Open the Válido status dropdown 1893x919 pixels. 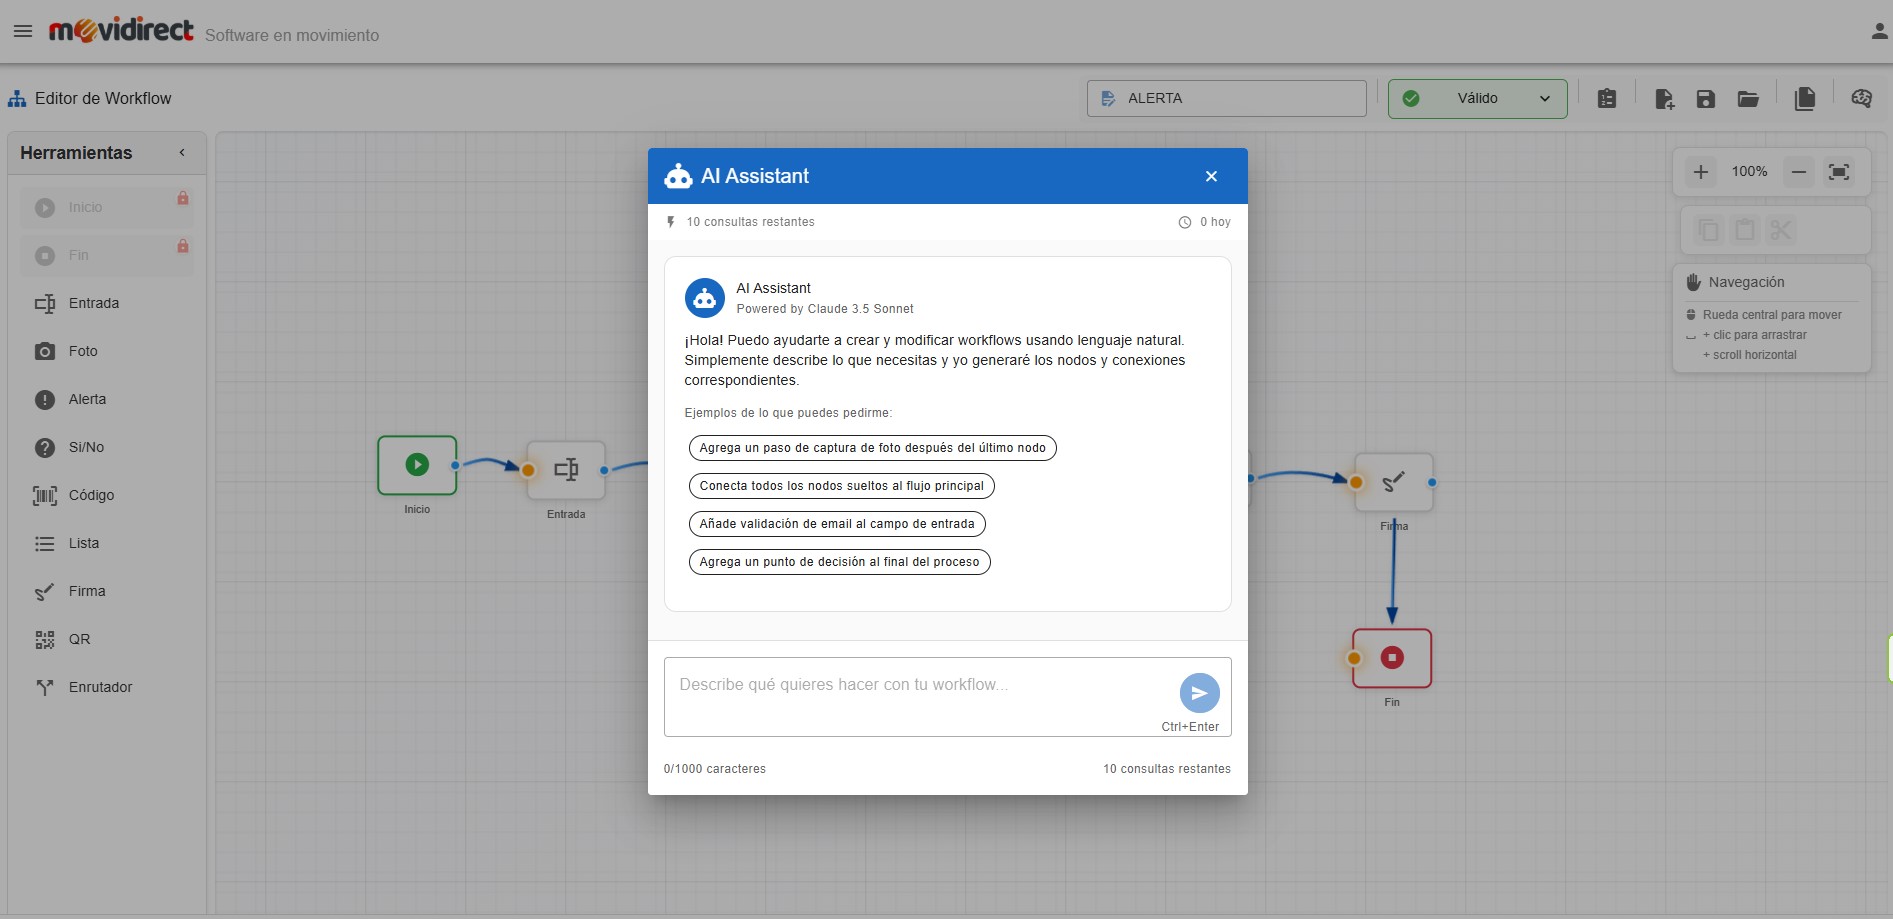1477,98
